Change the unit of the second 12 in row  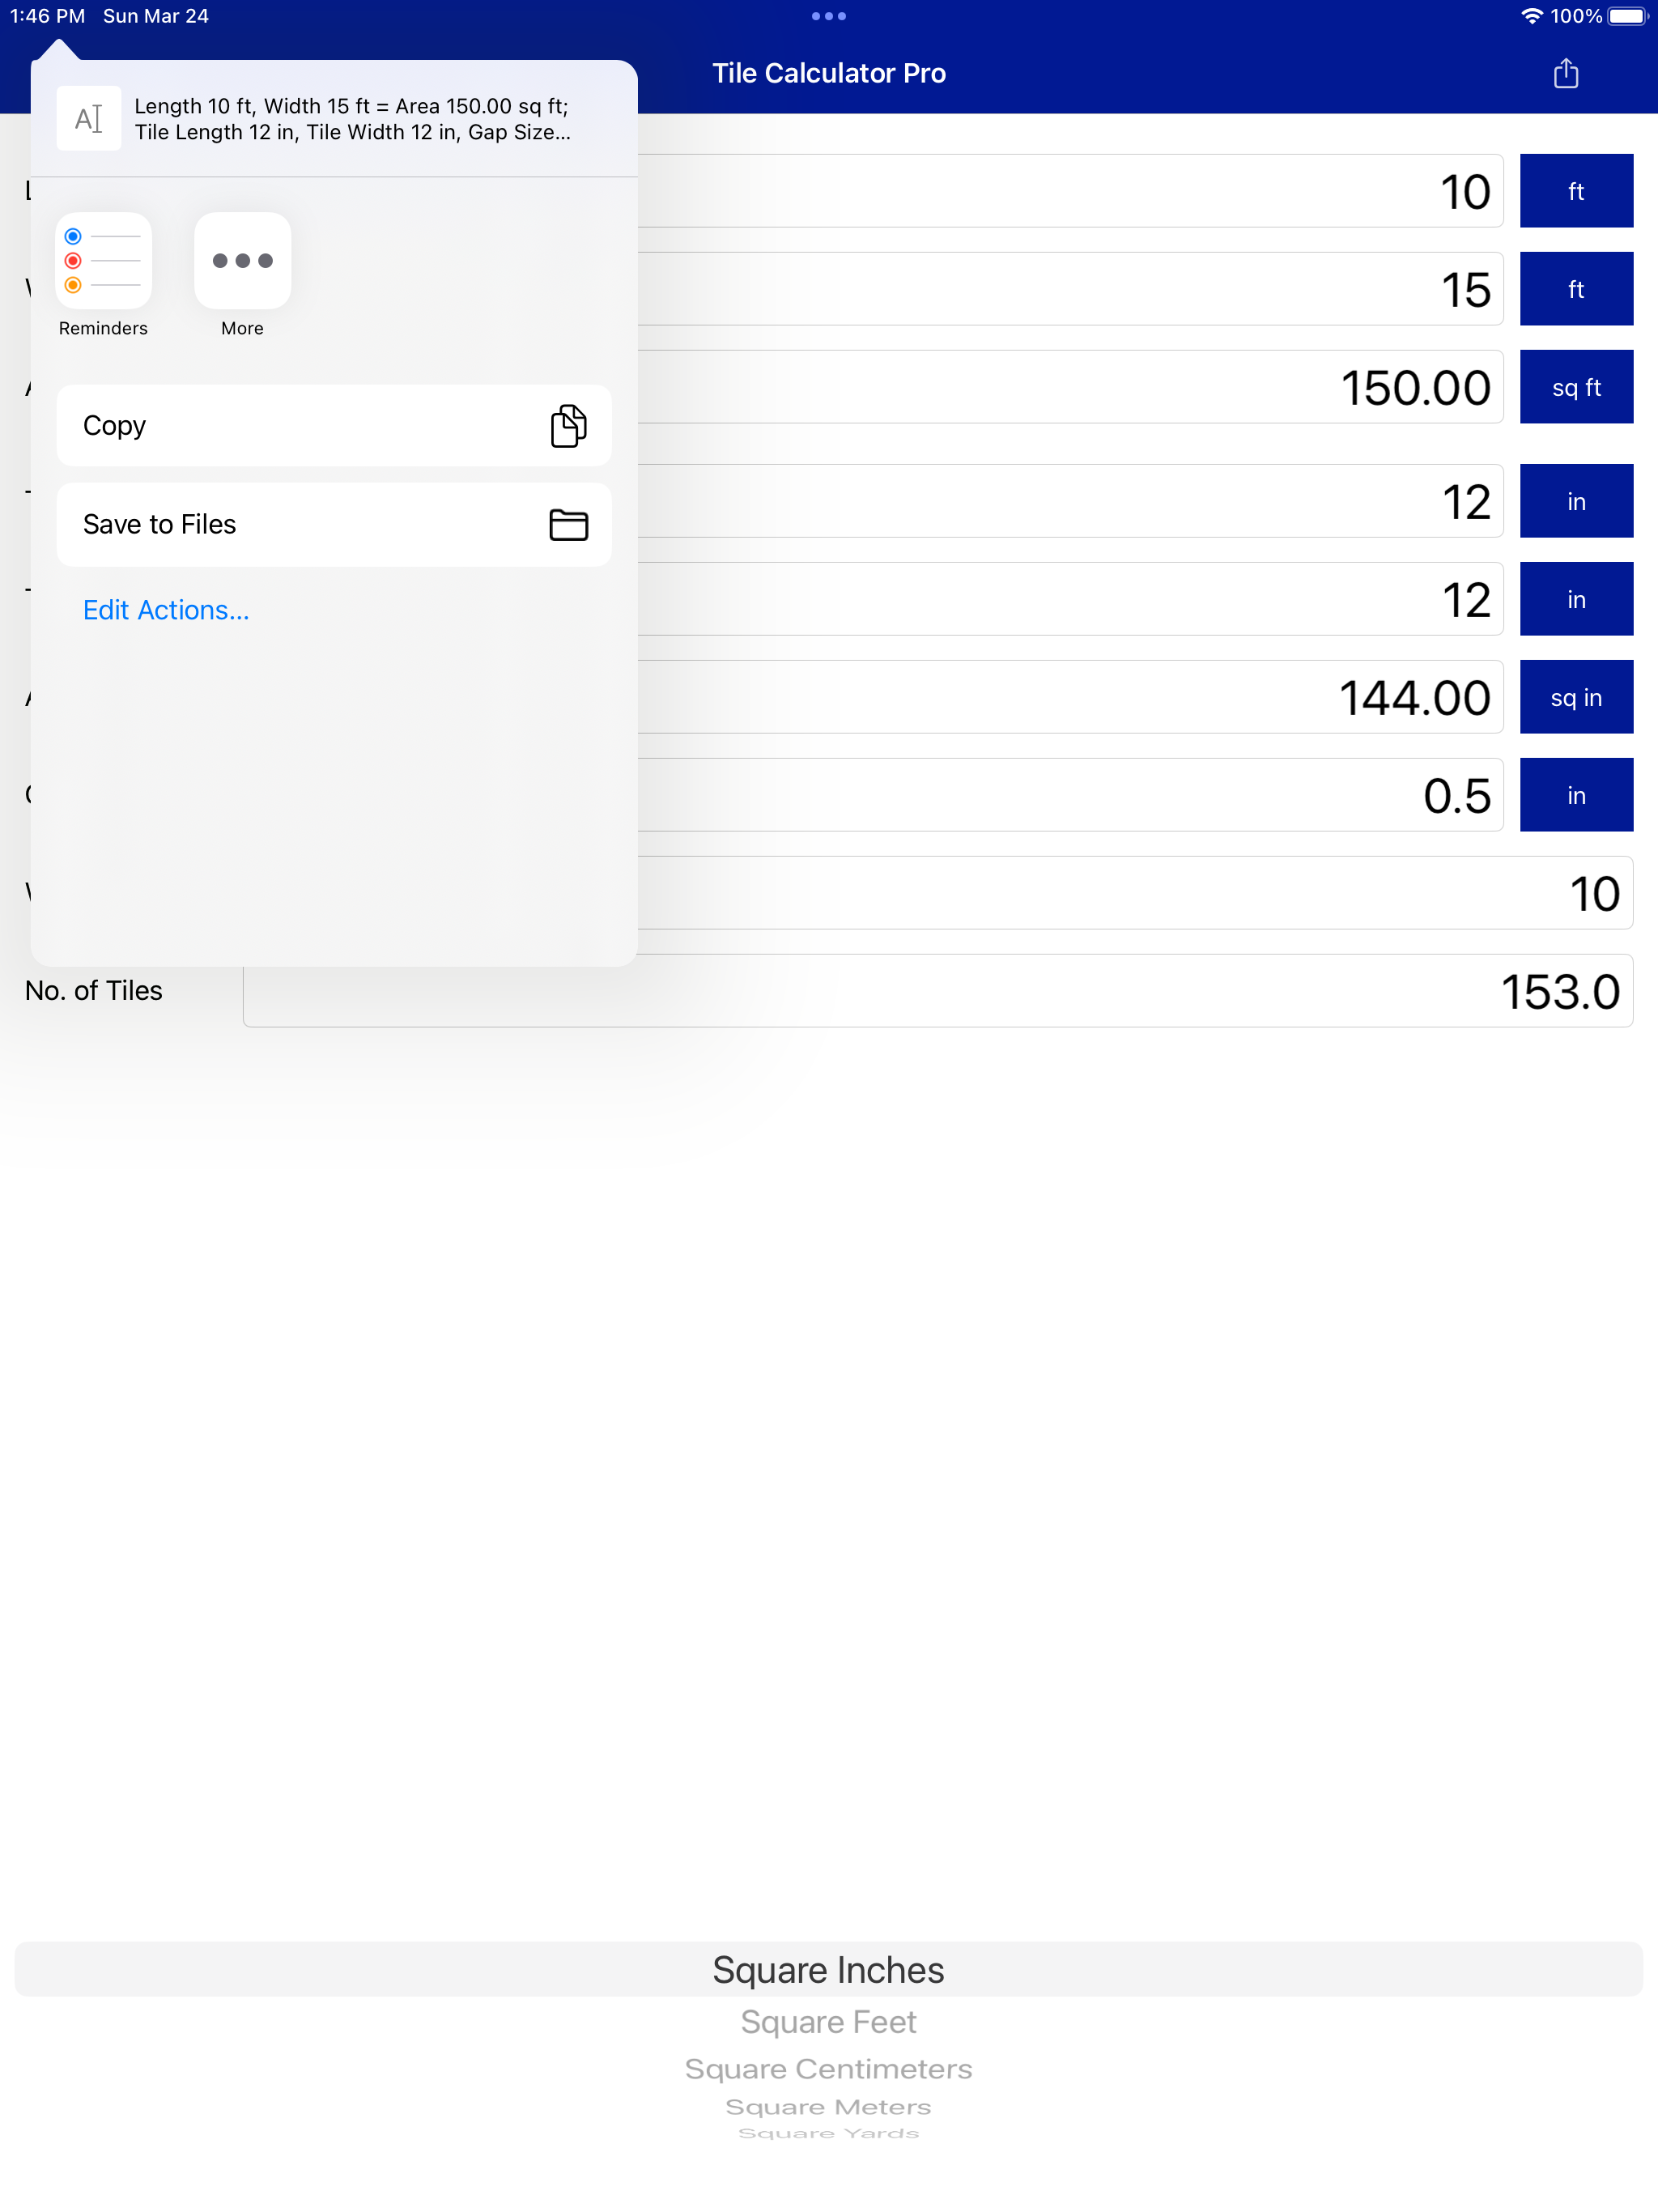tap(1576, 599)
